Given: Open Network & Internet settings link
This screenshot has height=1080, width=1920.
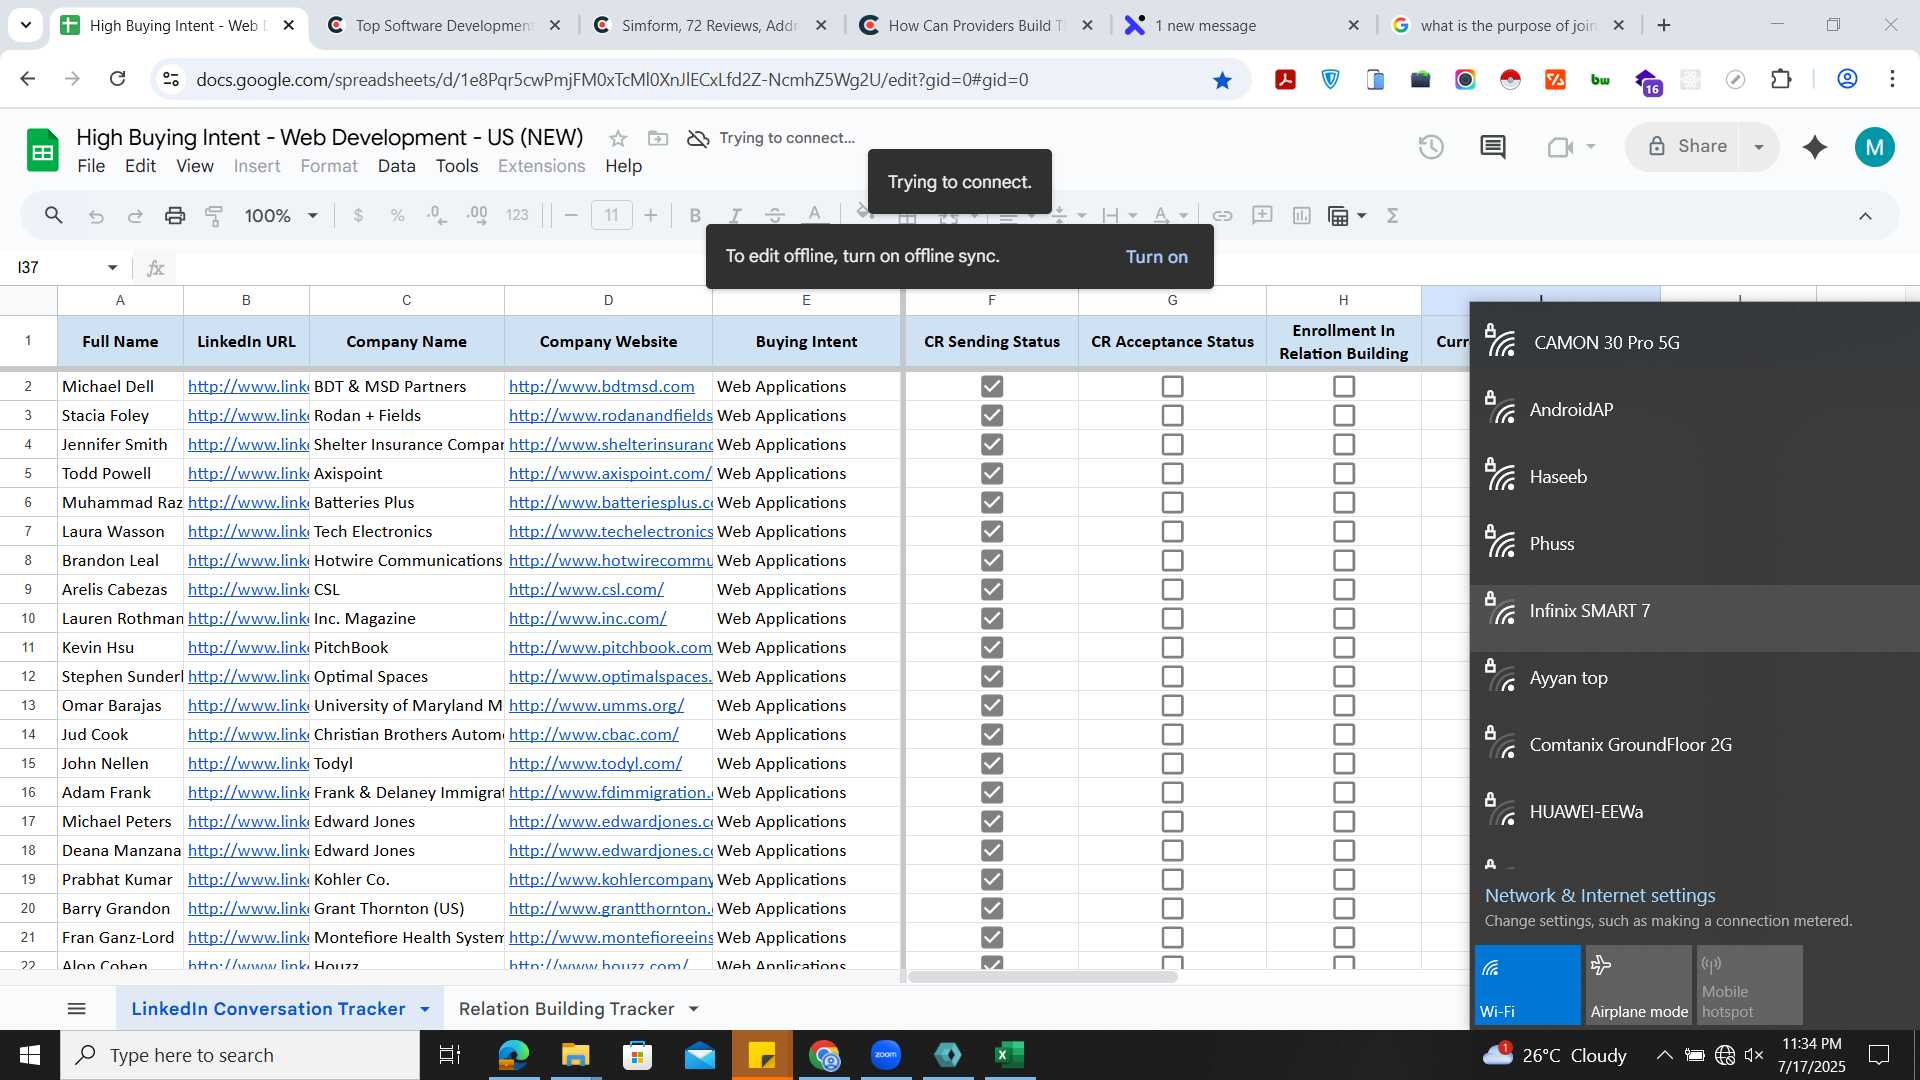Looking at the screenshot, I should (x=1599, y=896).
